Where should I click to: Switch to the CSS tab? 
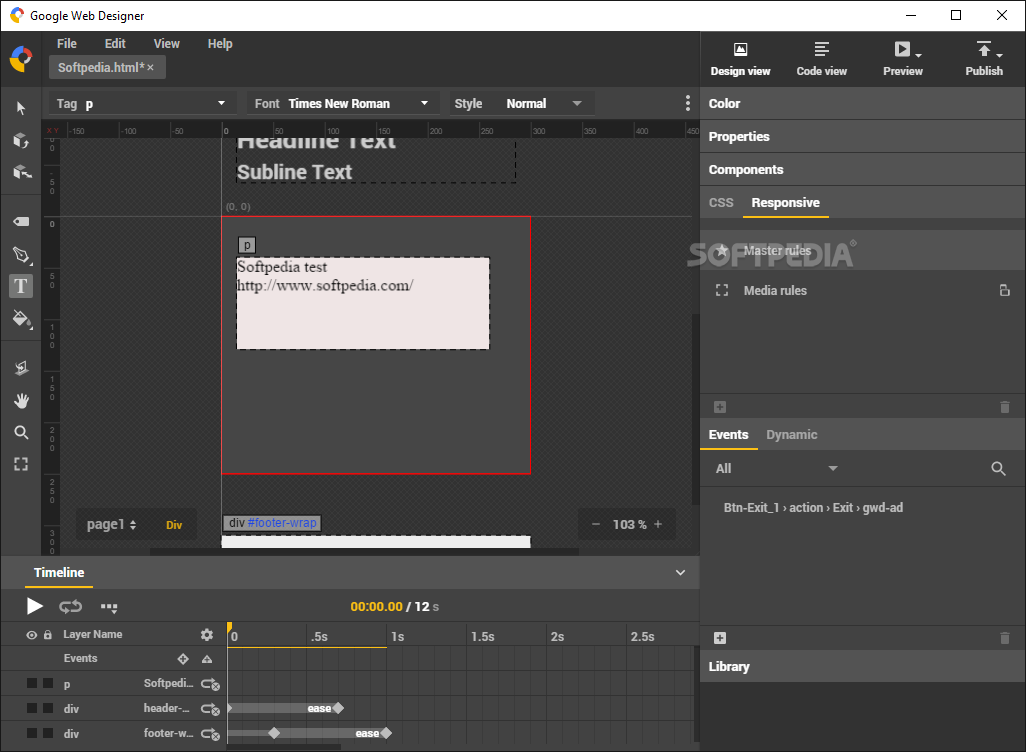721,203
